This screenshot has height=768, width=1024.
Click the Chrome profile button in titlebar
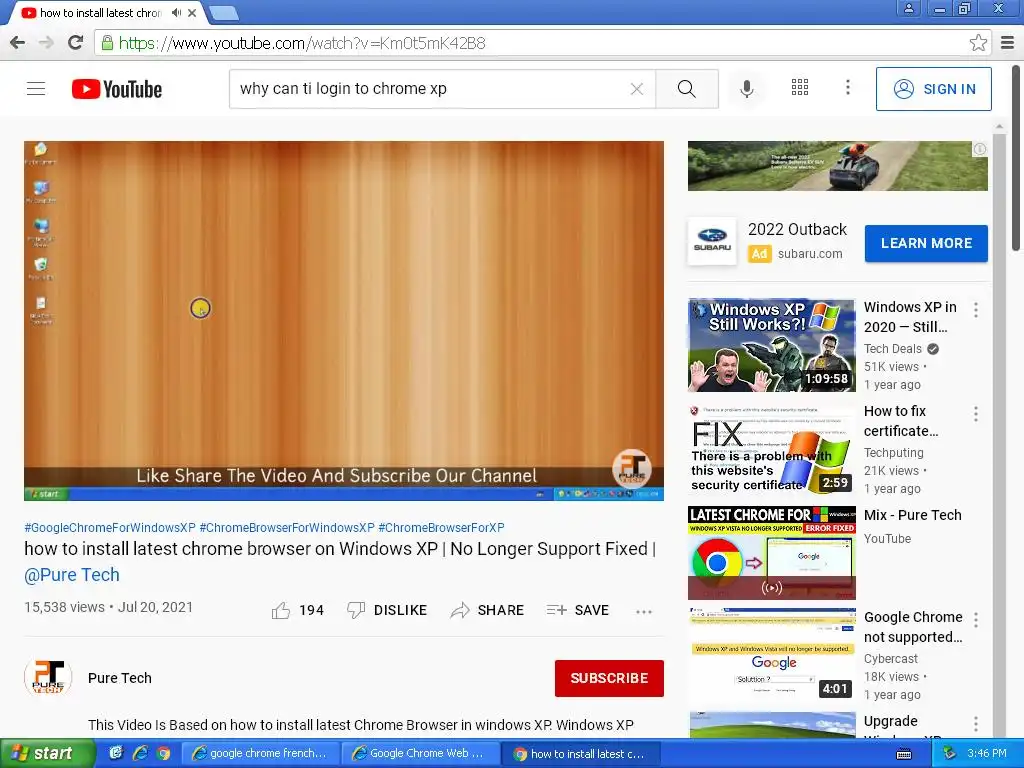908,8
